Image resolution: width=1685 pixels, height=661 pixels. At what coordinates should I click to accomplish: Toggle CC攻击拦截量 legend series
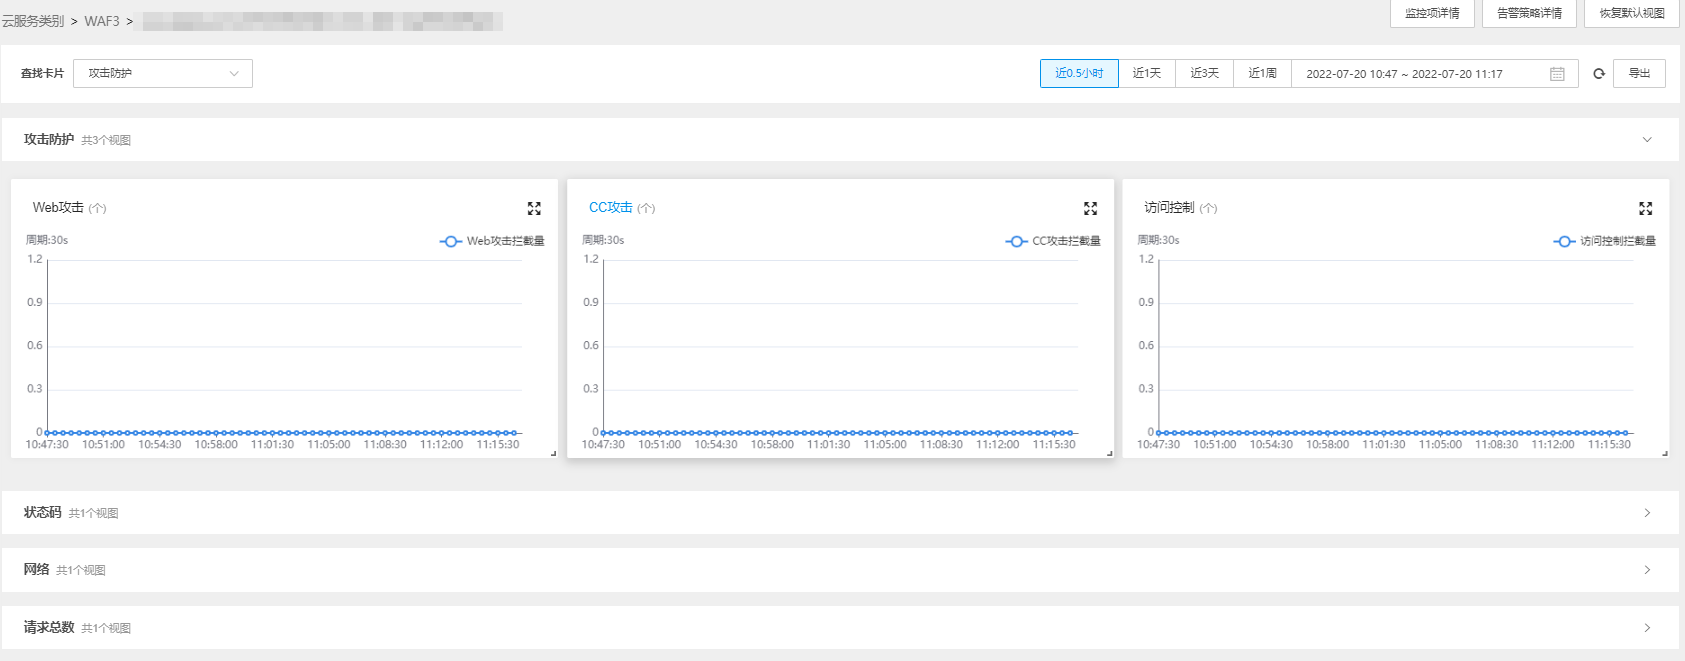pyautogui.click(x=1053, y=241)
